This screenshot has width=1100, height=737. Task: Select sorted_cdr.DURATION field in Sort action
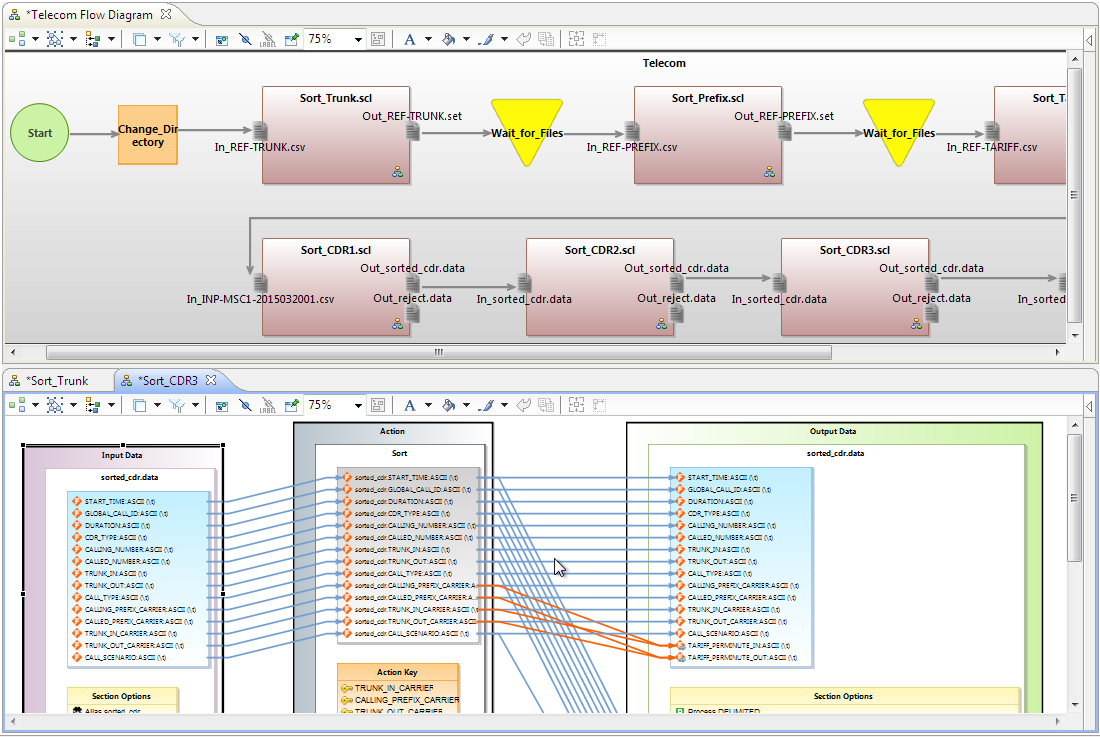[398, 501]
